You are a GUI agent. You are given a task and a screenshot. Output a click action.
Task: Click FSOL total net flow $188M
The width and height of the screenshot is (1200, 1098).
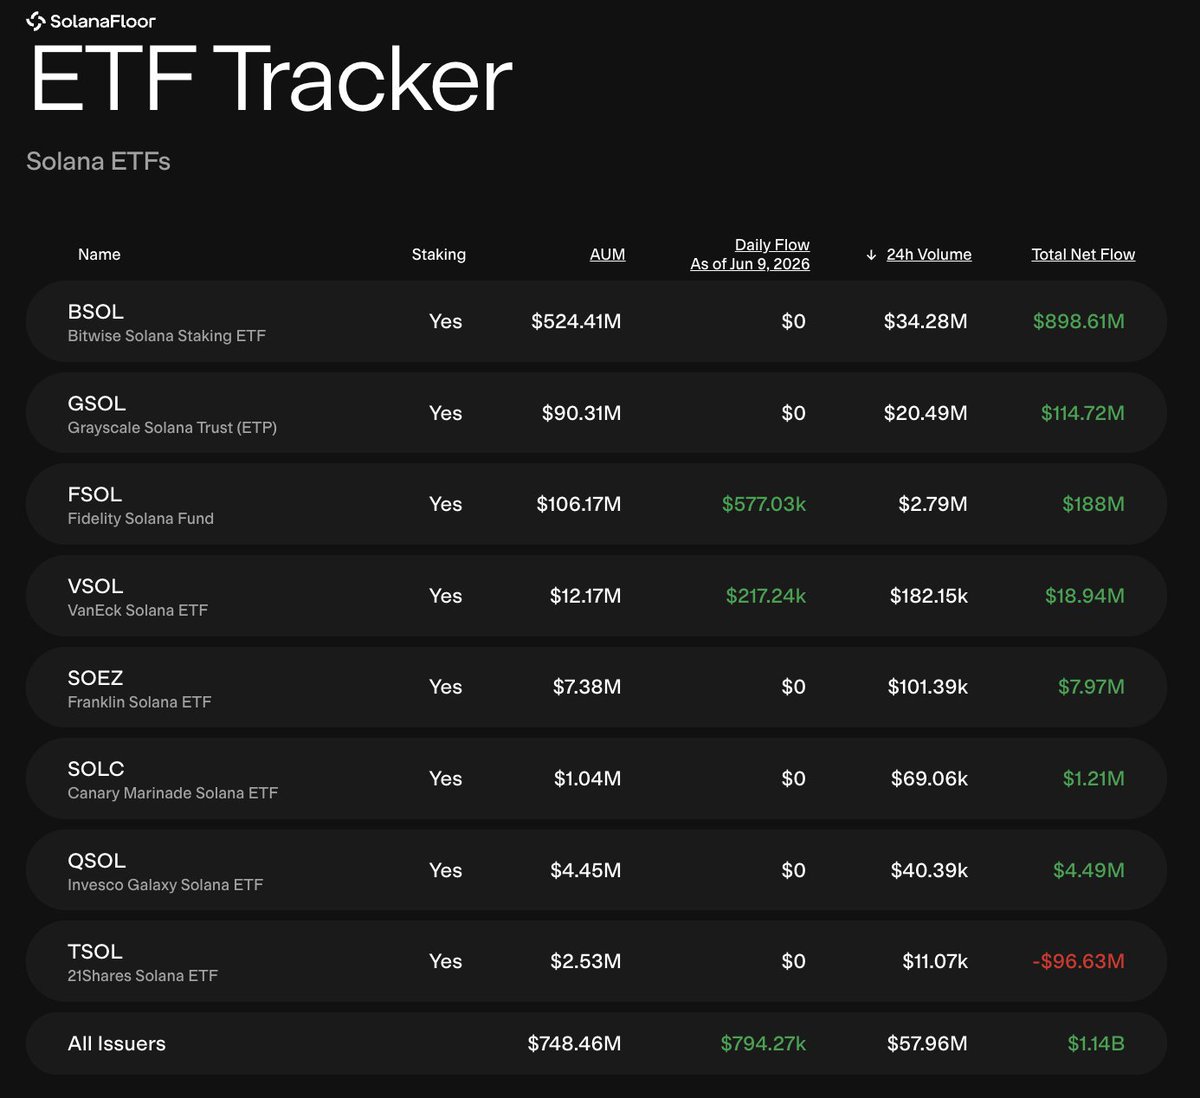[1094, 504]
